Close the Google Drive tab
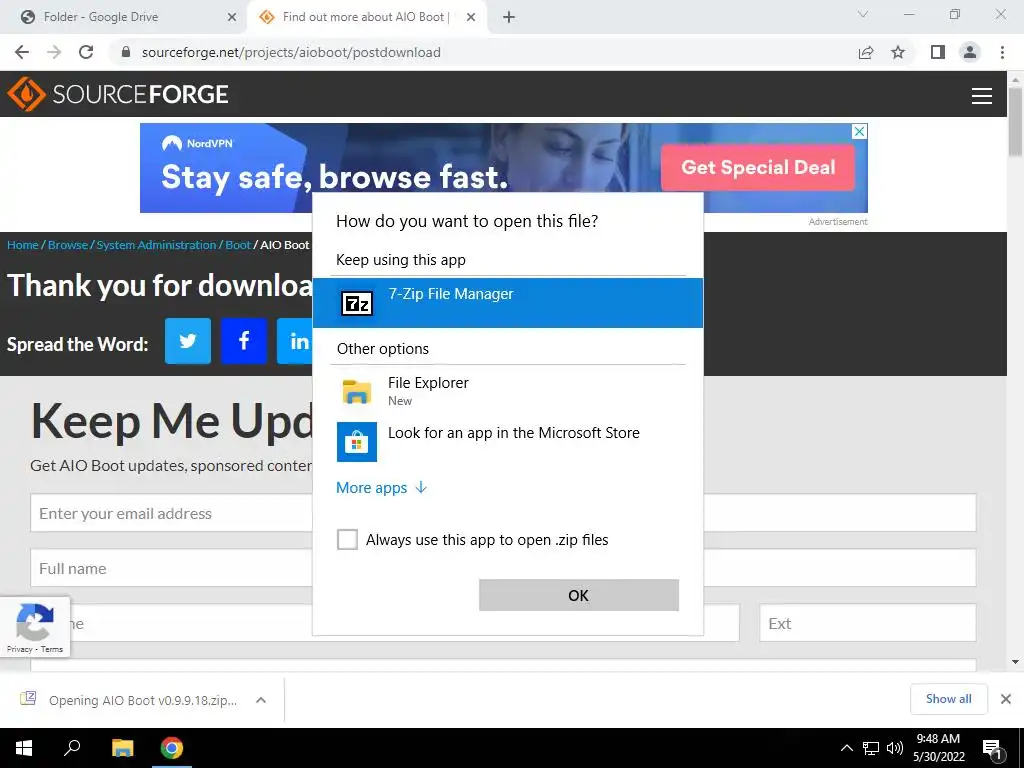Screen dimensions: 1024x768 (231, 17)
